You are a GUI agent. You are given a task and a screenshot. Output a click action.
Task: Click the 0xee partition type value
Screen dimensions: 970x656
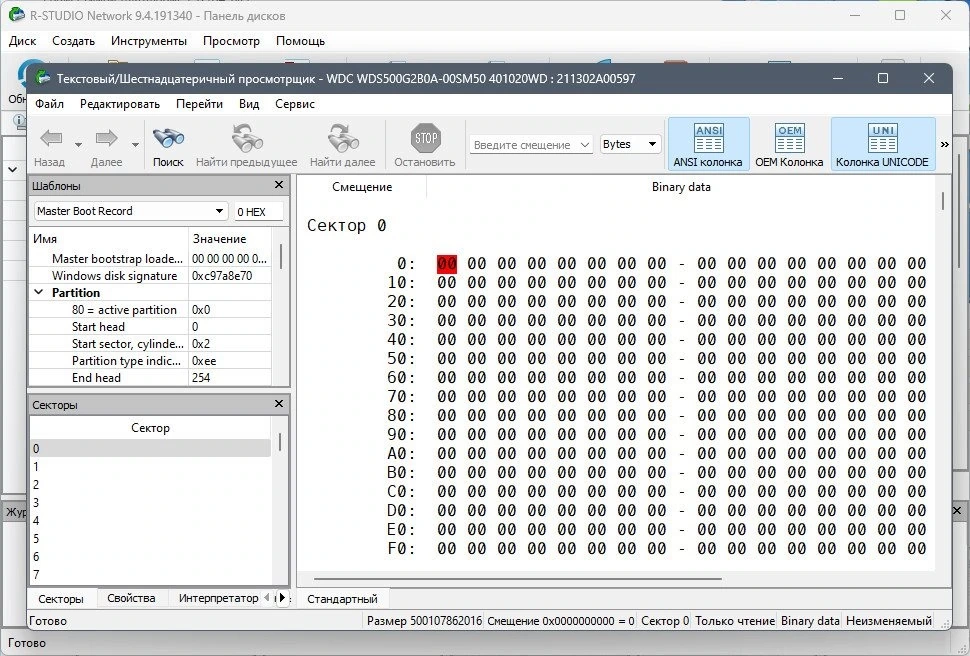pyautogui.click(x=204, y=360)
